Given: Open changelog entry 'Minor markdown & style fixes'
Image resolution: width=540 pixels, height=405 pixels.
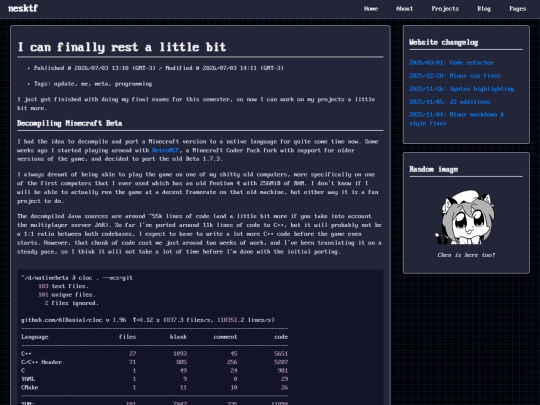Looking at the screenshot, I should [x=456, y=119].
